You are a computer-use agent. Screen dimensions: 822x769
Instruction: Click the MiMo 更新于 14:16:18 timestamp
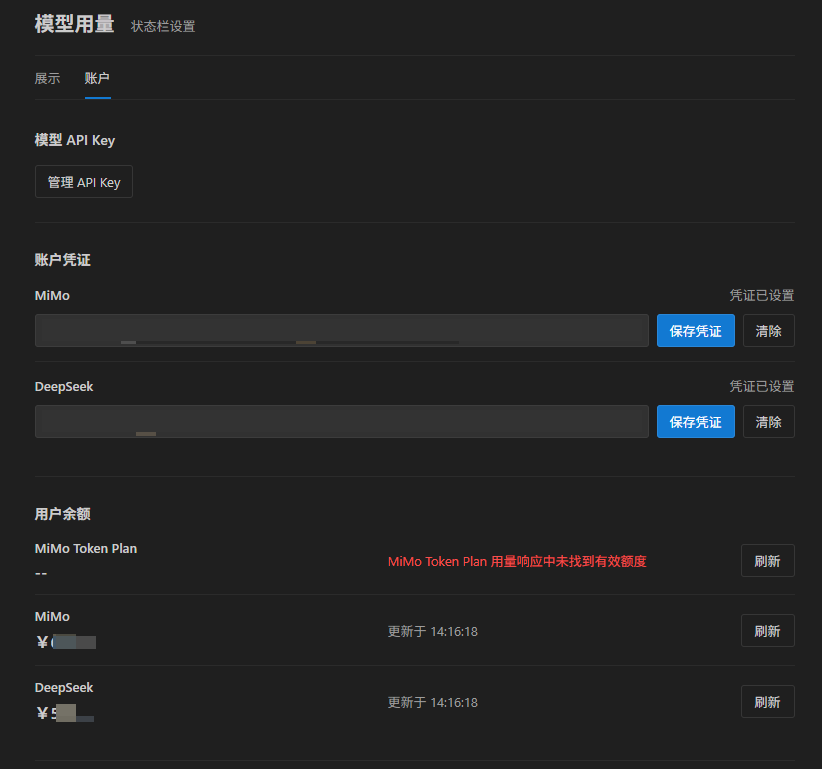(432, 632)
